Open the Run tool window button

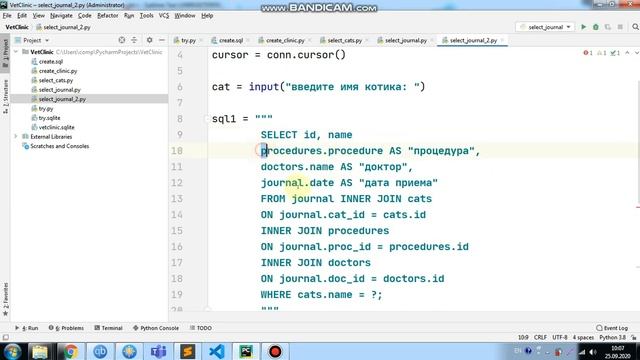pos(27,328)
